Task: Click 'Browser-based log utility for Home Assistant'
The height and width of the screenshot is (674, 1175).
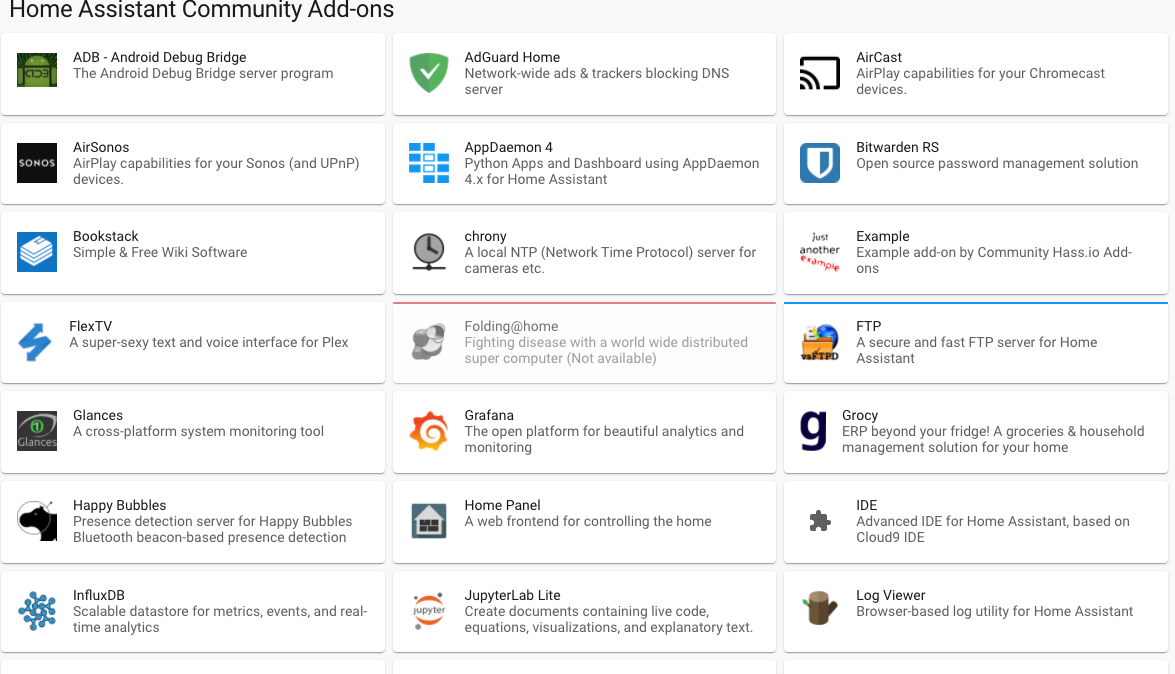Action: (x=994, y=612)
